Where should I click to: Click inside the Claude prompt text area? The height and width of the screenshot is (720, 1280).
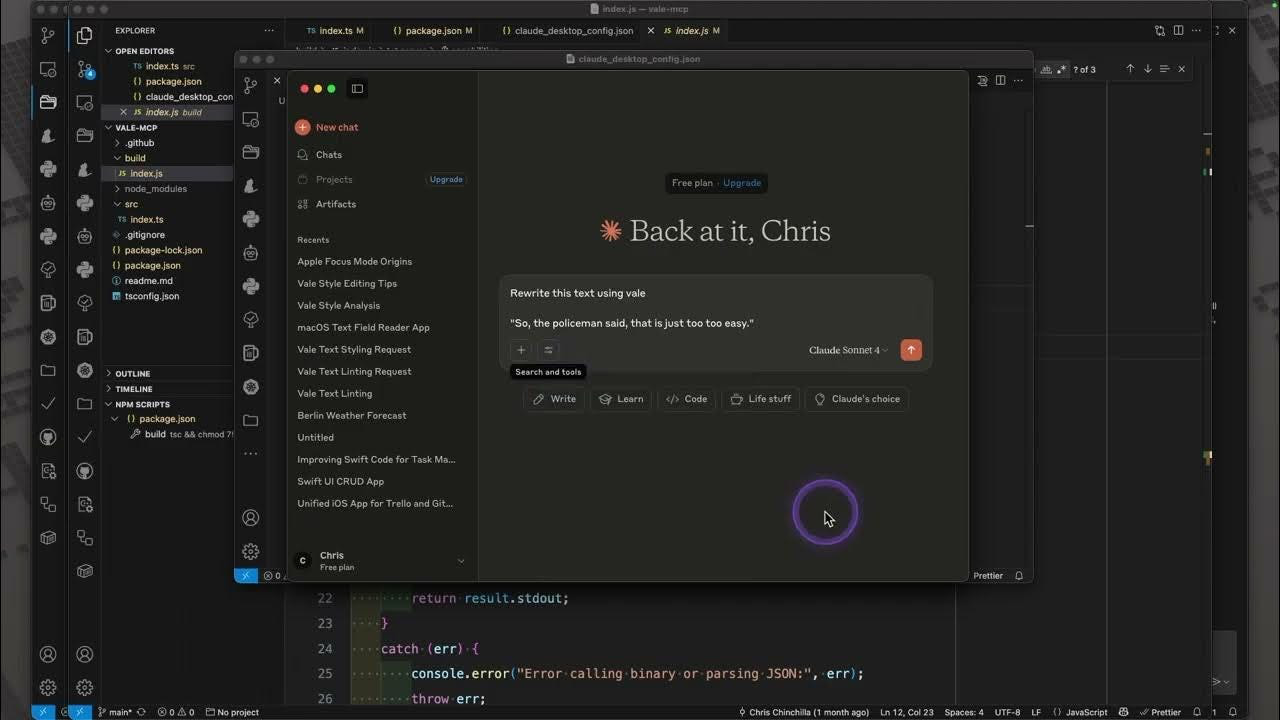(x=716, y=308)
